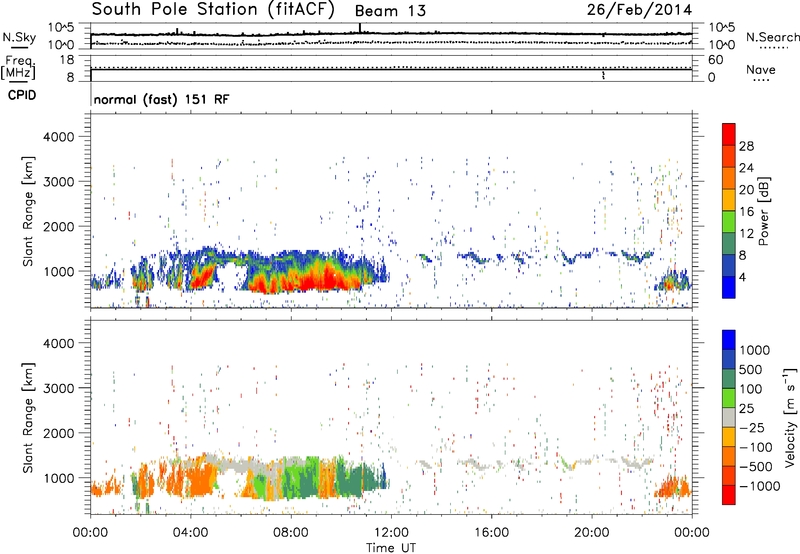Click the 'Velocity [m s-1]' colorbar label

click(790, 417)
